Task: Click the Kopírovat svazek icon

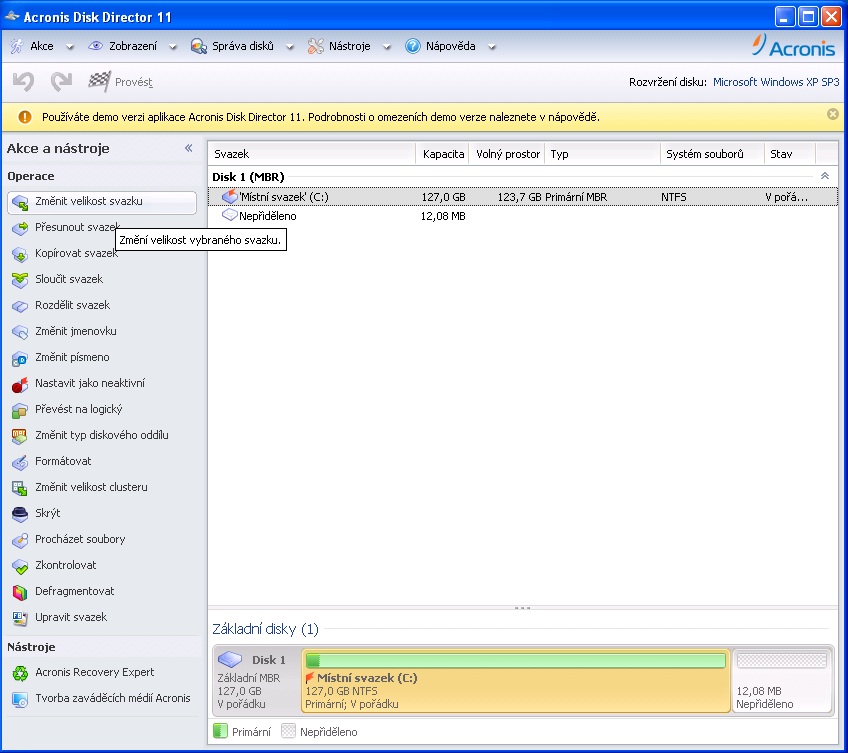Action: [x=20, y=254]
